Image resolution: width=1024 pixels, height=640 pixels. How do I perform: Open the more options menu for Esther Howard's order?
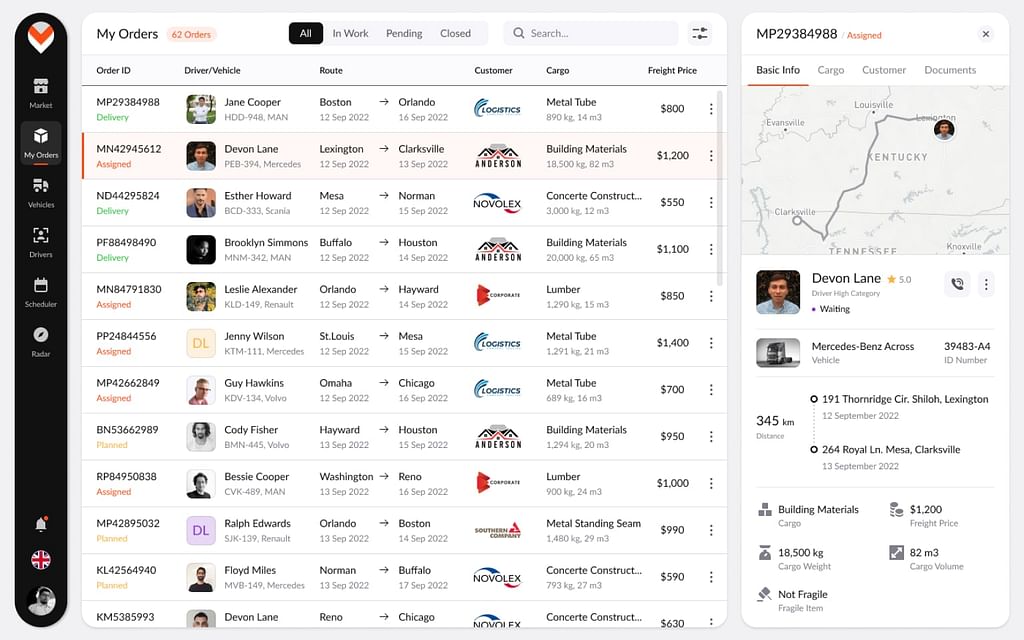(711, 203)
